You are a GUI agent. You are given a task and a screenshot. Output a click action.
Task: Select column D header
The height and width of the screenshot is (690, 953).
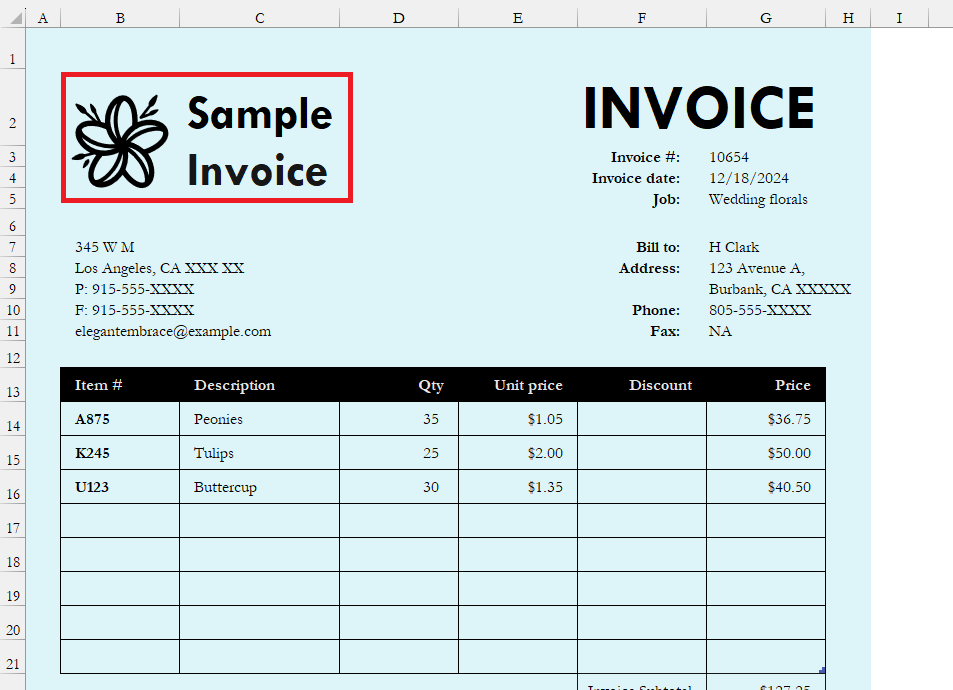pyautogui.click(x=399, y=18)
